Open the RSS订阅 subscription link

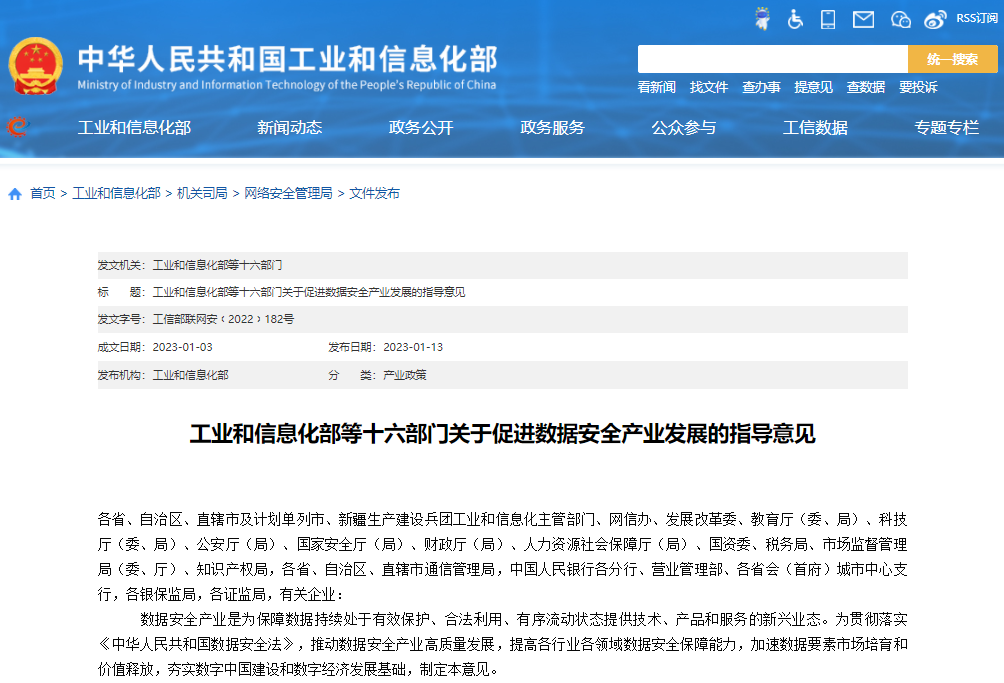pos(974,18)
